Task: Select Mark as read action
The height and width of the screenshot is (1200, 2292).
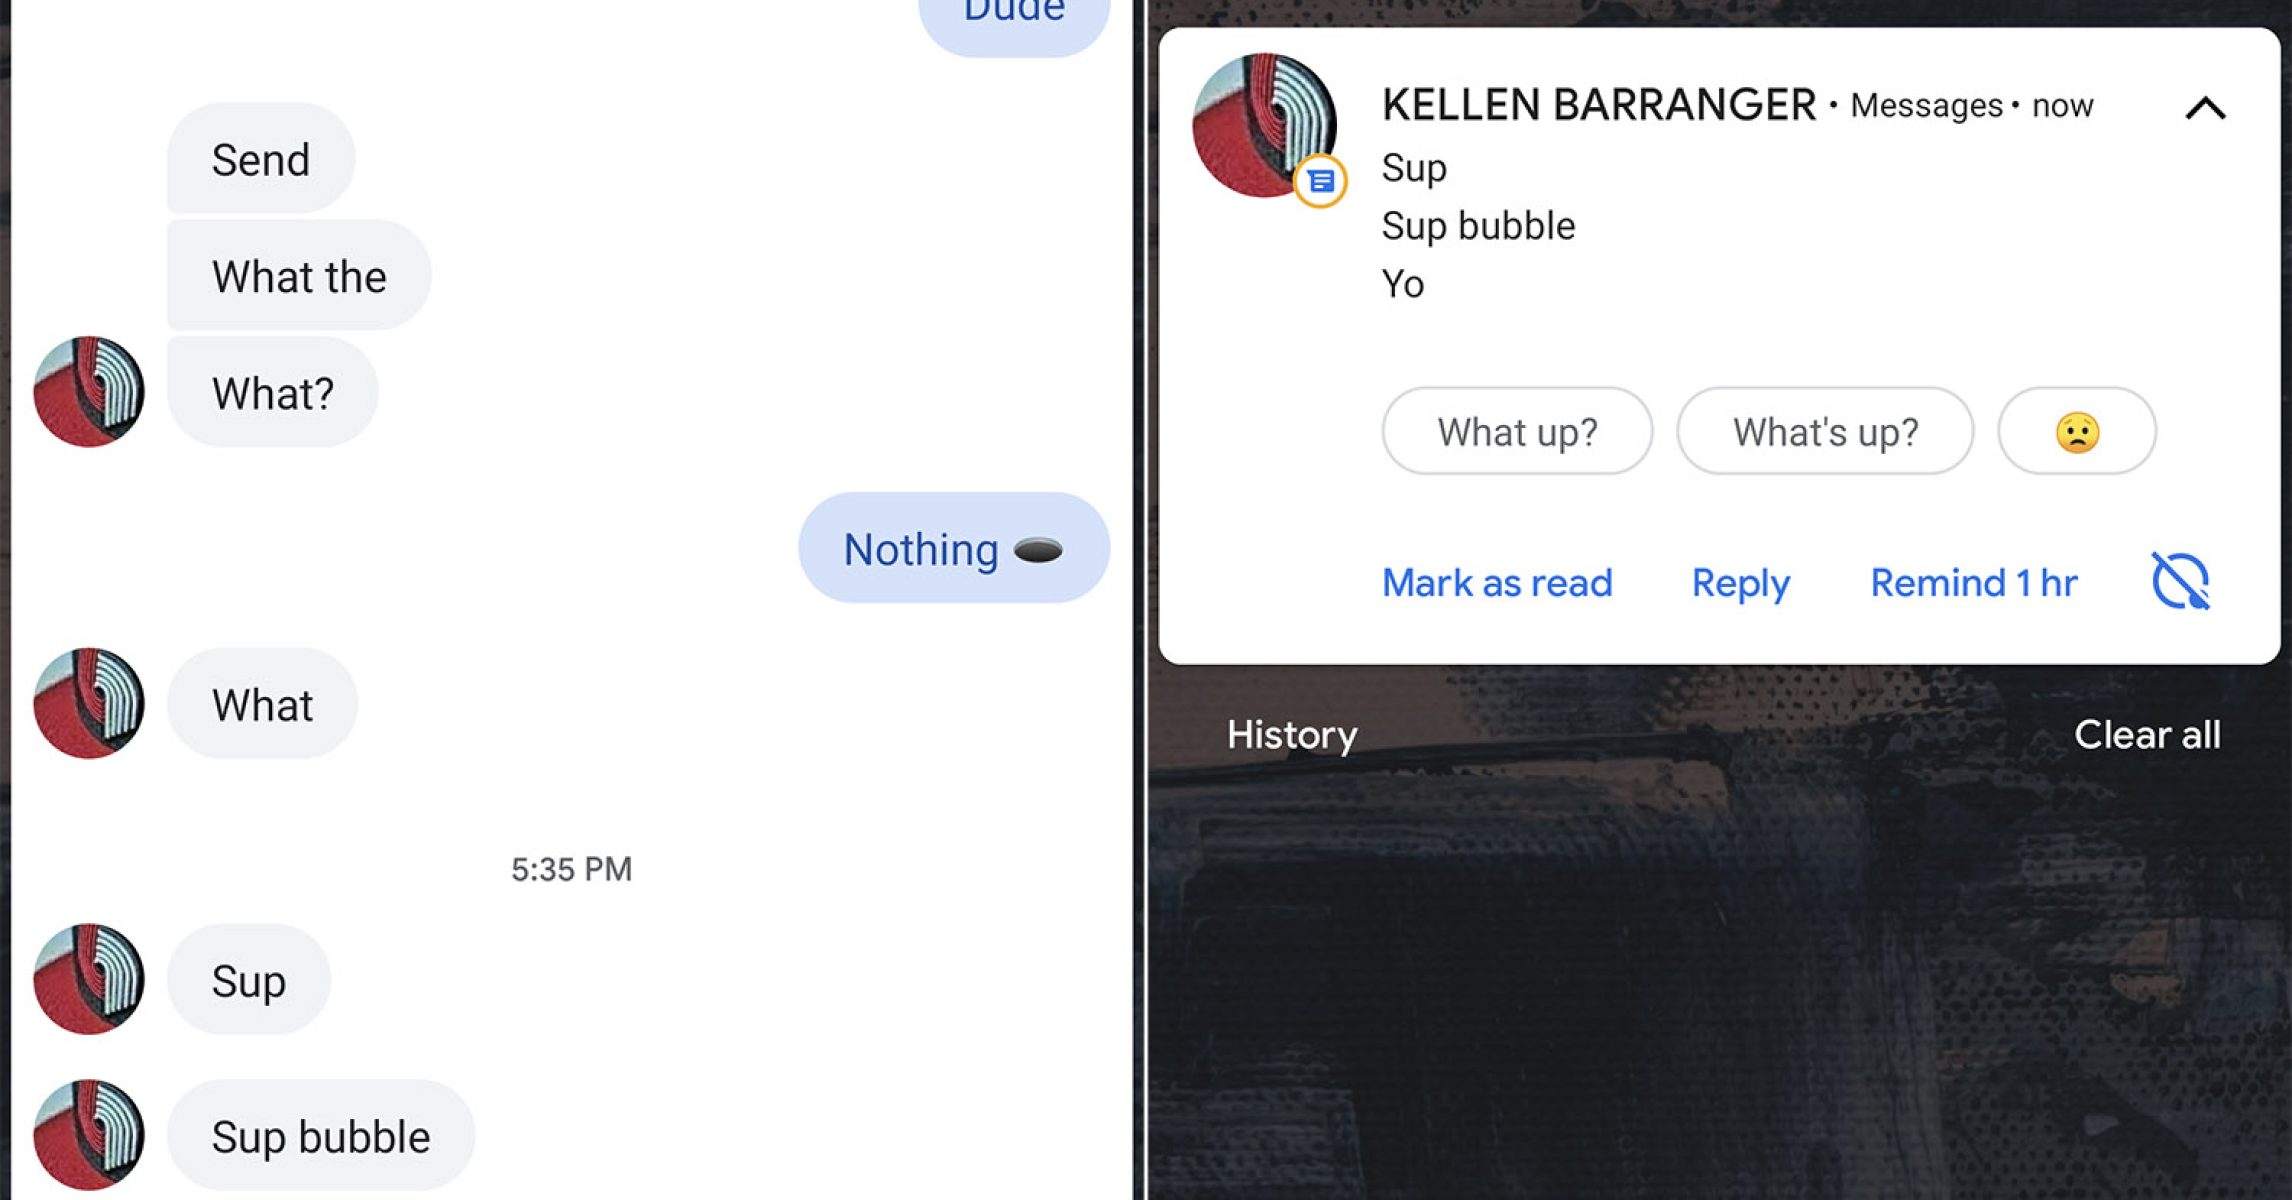Action: (x=1497, y=583)
